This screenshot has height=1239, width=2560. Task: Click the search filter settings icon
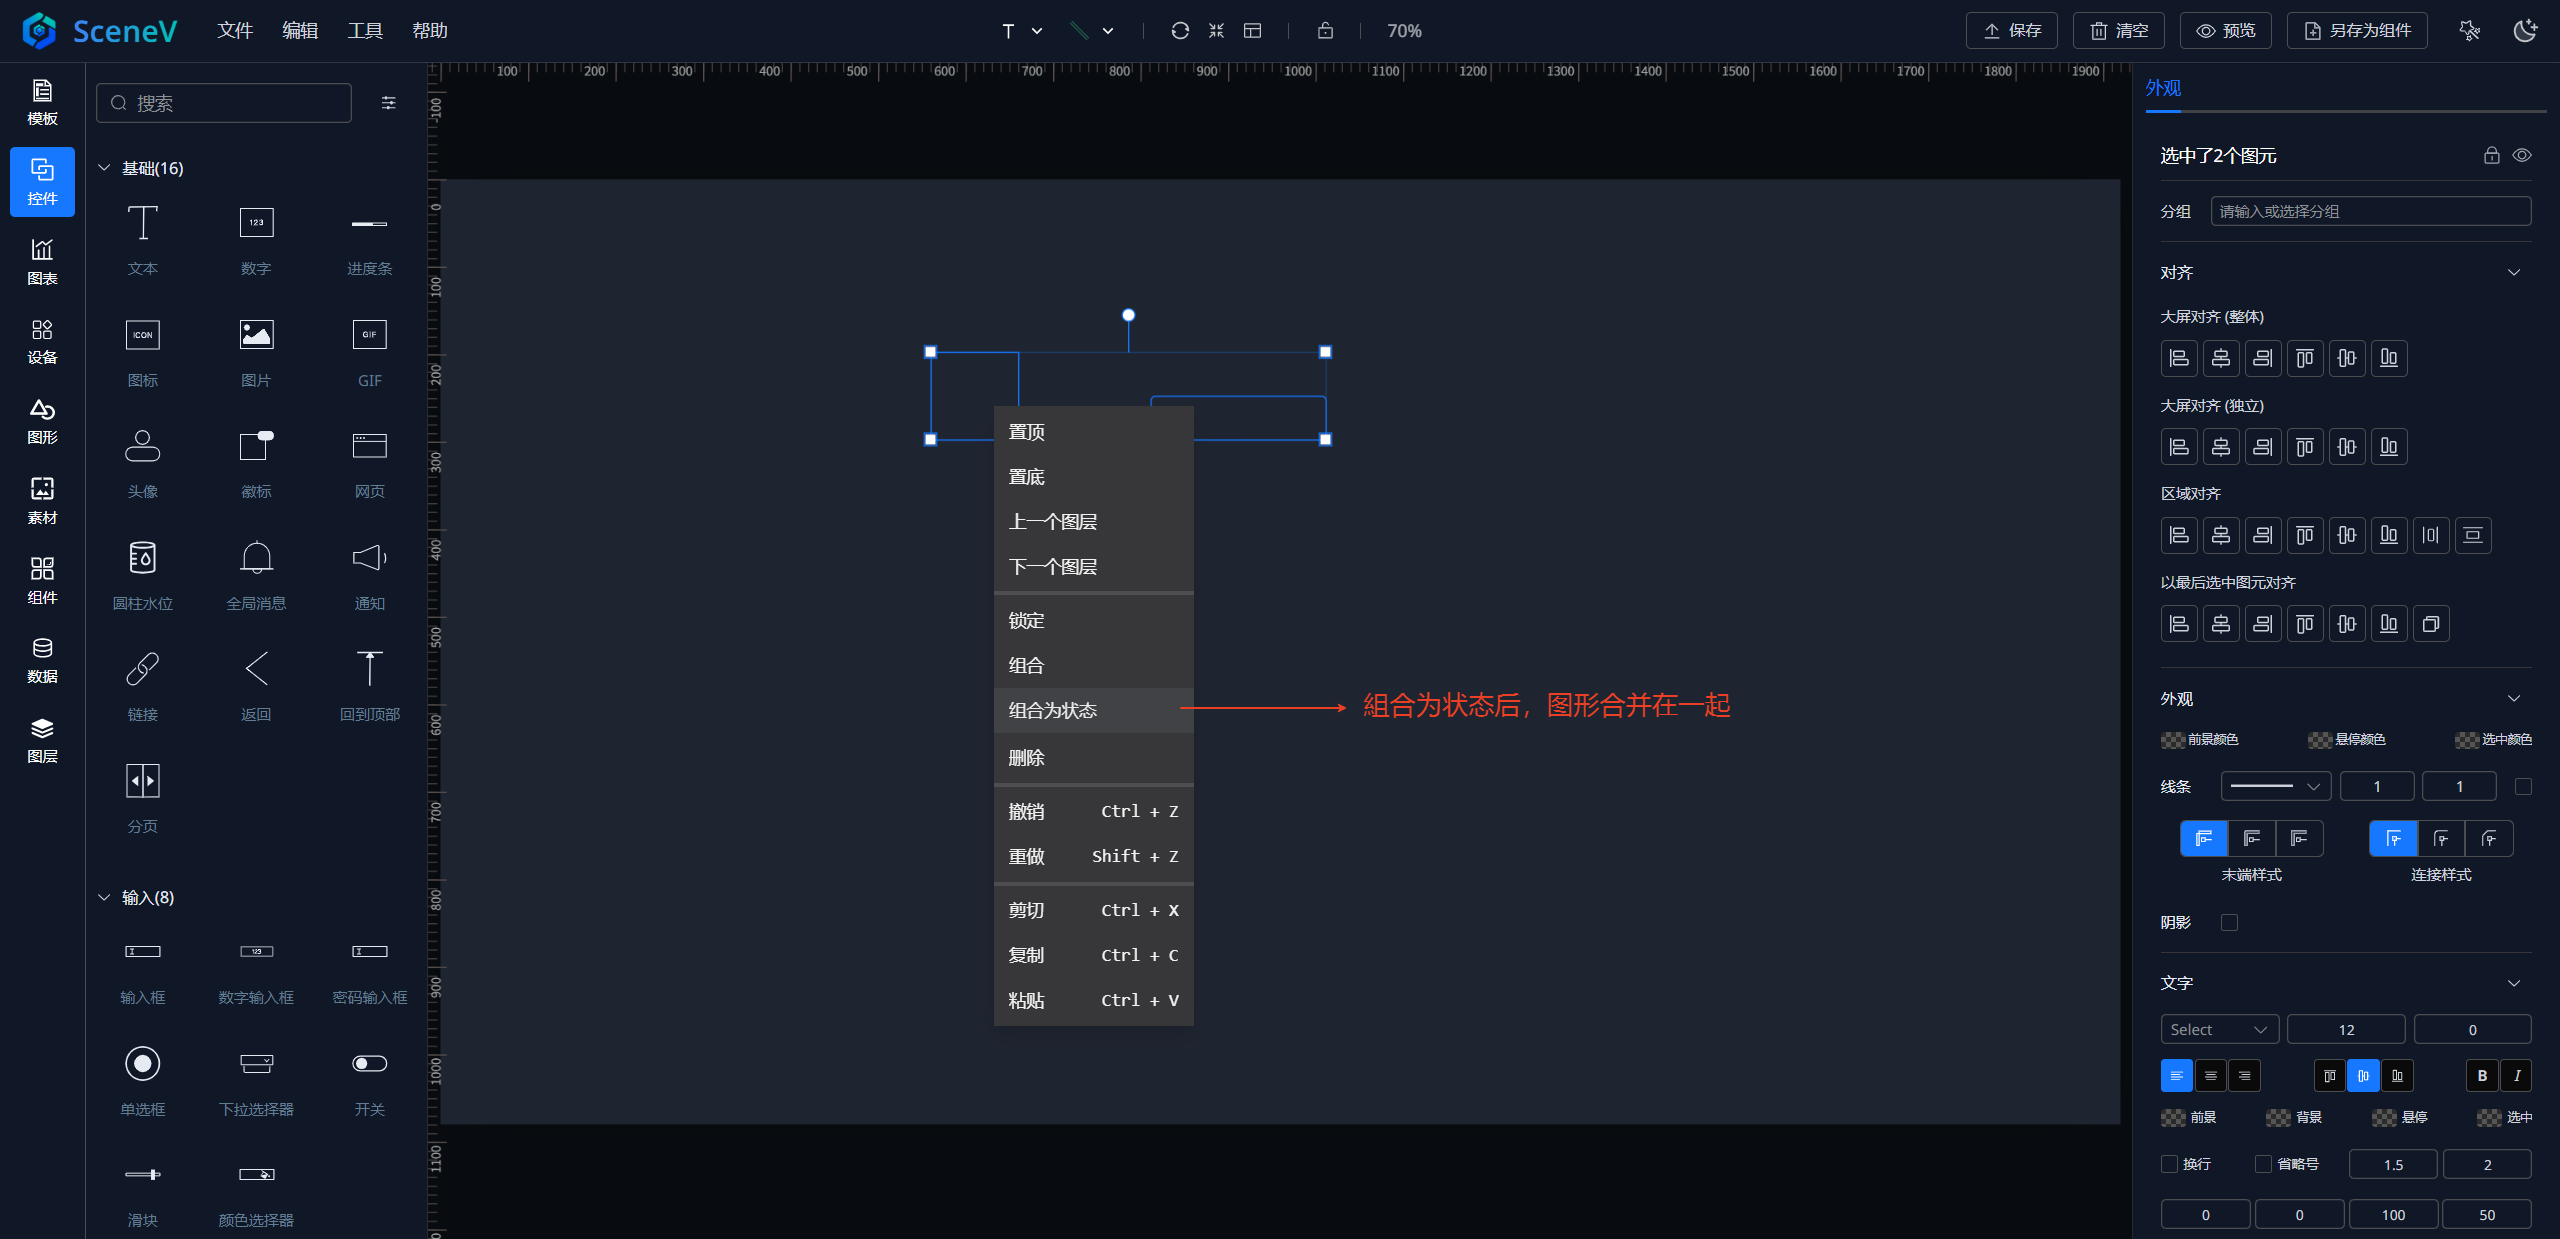tap(389, 103)
